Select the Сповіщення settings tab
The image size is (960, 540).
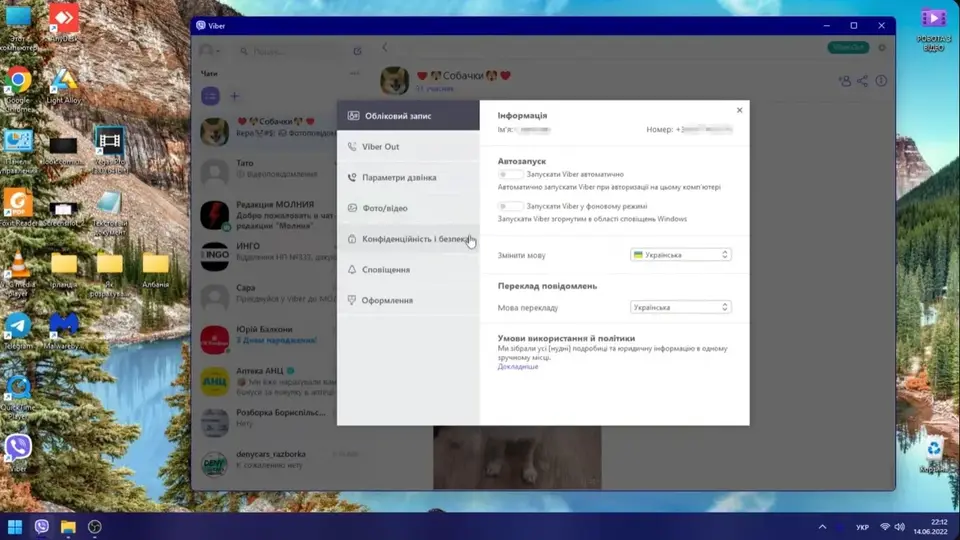point(408,269)
